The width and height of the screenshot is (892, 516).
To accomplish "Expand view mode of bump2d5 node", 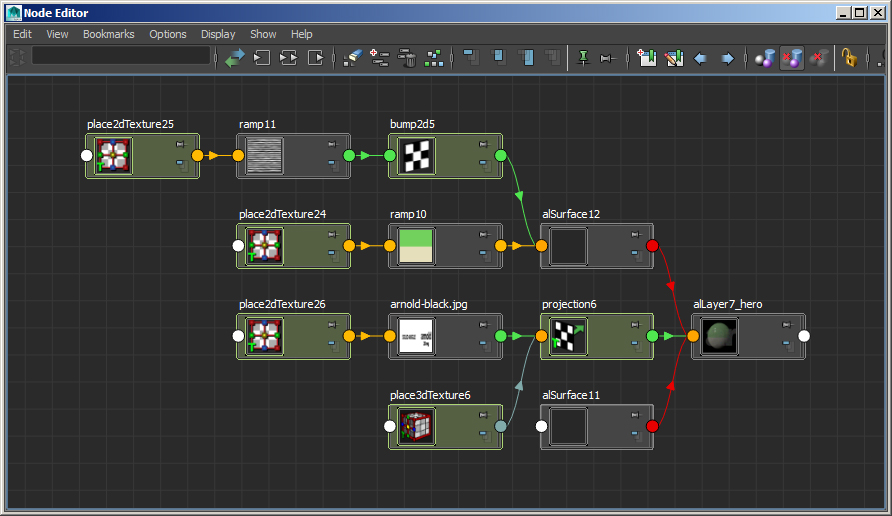I will [x=483, y=164].
